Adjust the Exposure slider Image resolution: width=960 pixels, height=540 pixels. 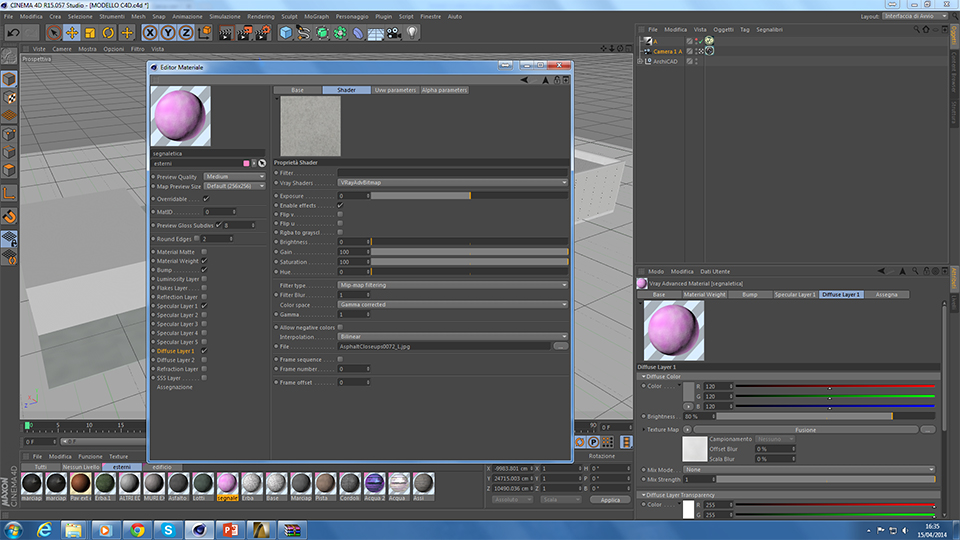(470, 196)
